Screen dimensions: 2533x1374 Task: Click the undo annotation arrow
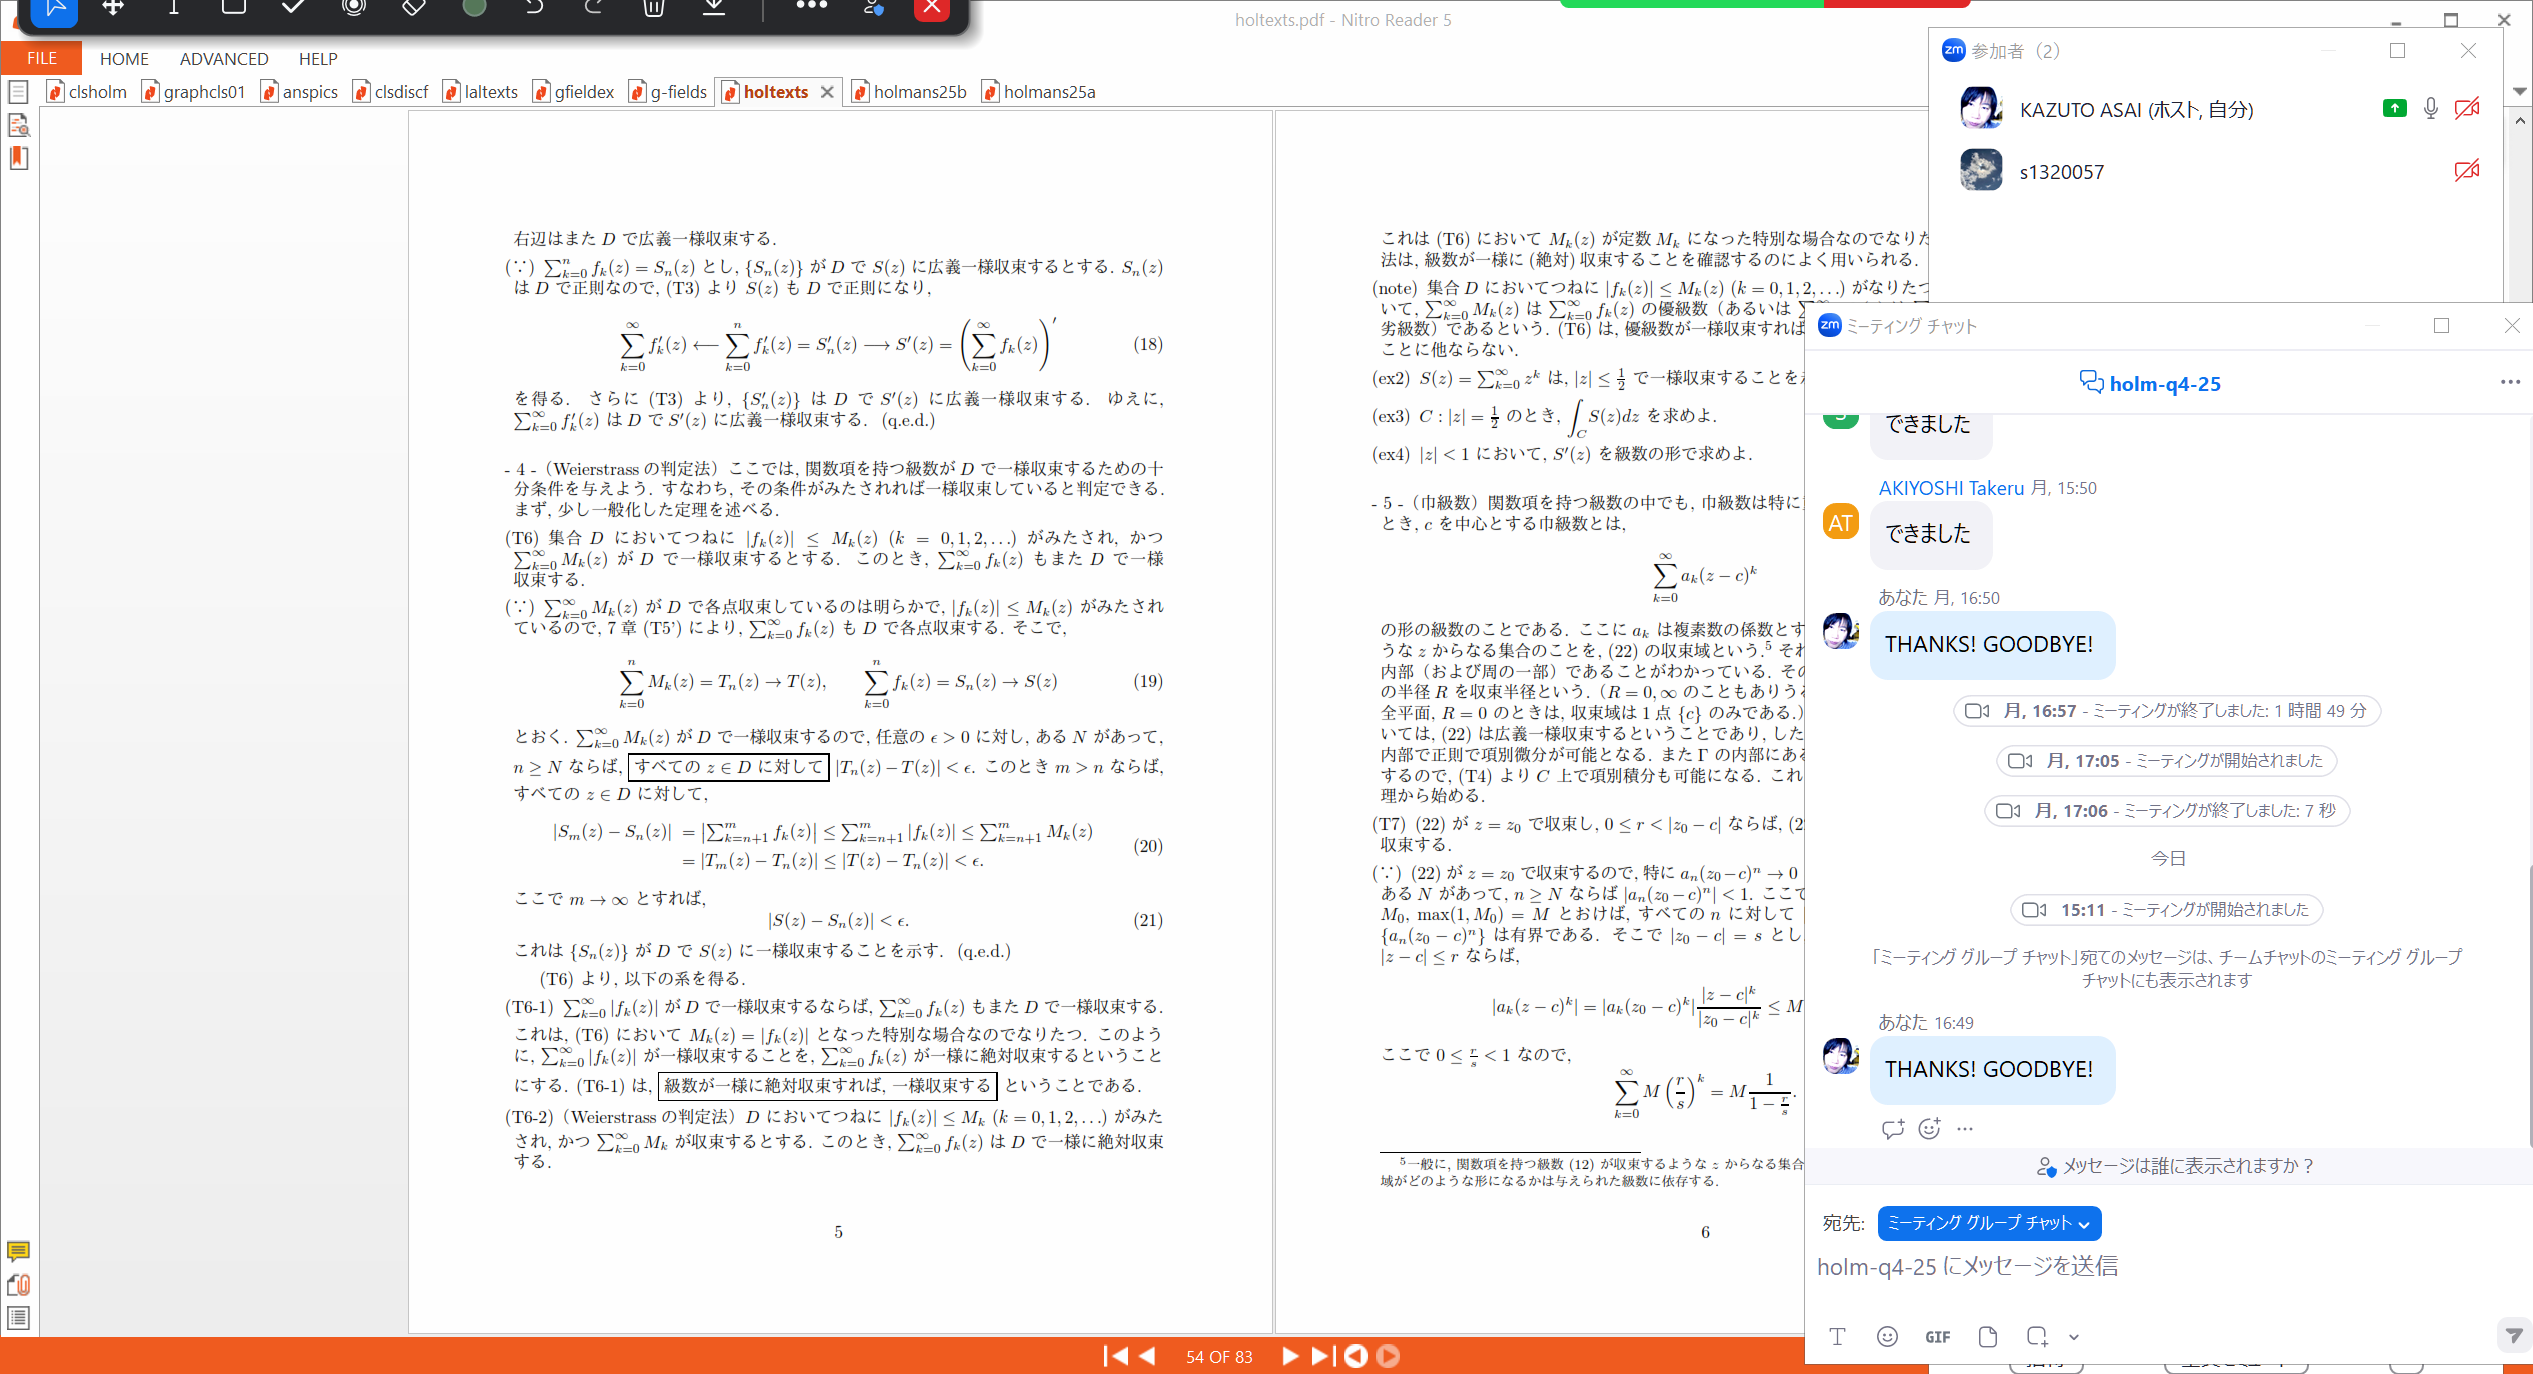pos(534,8)
